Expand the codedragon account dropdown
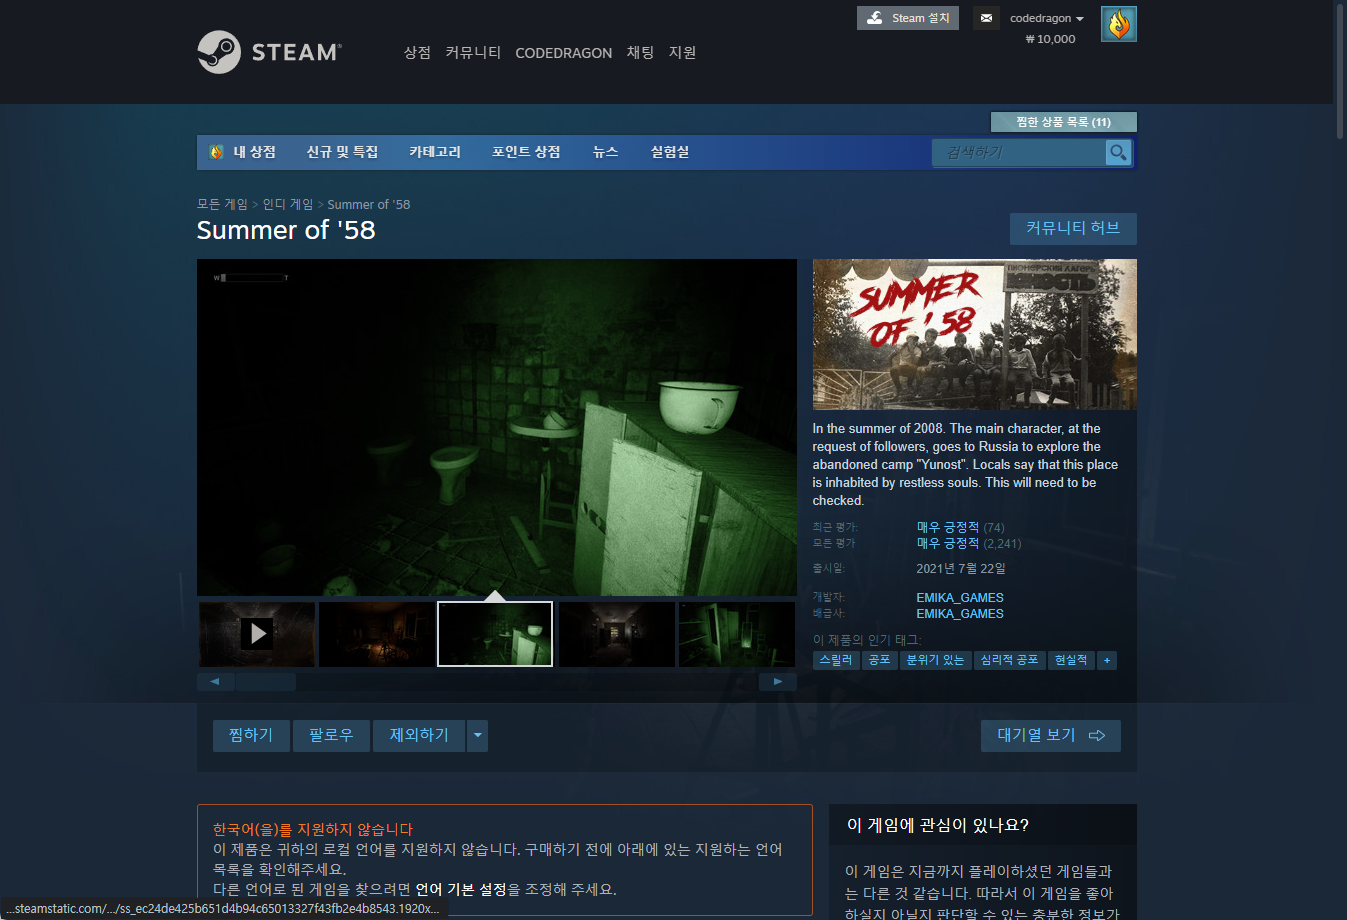 point(1046,18)
